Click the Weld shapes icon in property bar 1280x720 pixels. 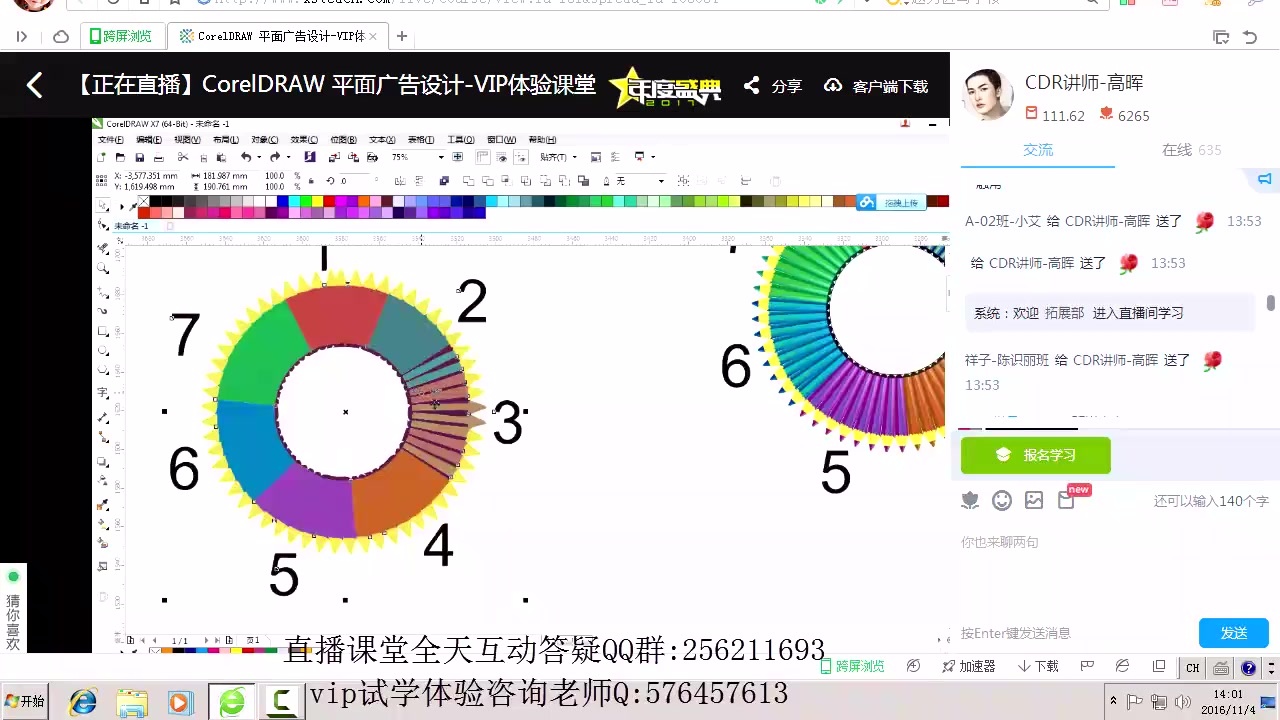468,181
